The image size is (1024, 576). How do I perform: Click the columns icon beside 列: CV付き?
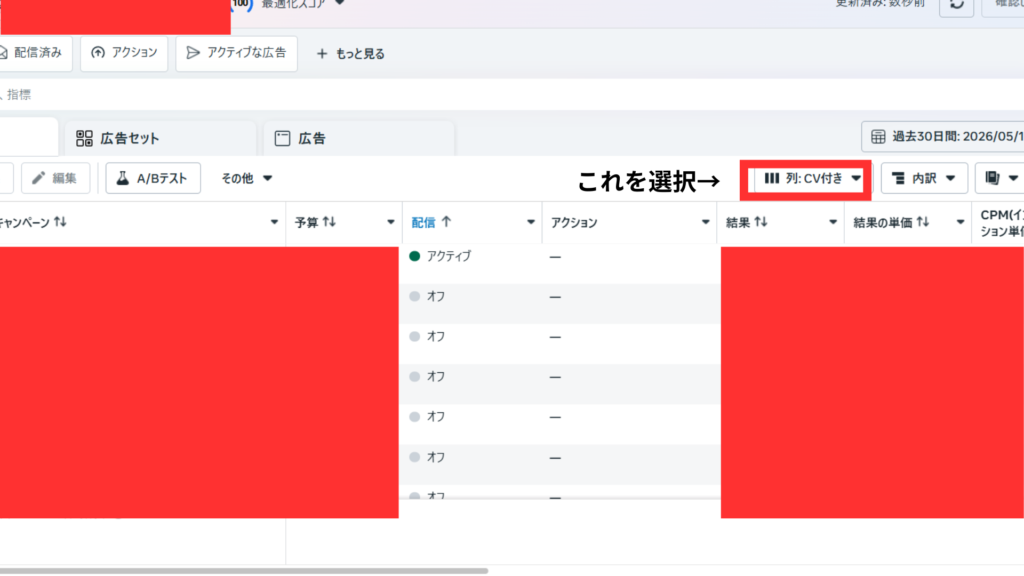[x=772, y=178]
